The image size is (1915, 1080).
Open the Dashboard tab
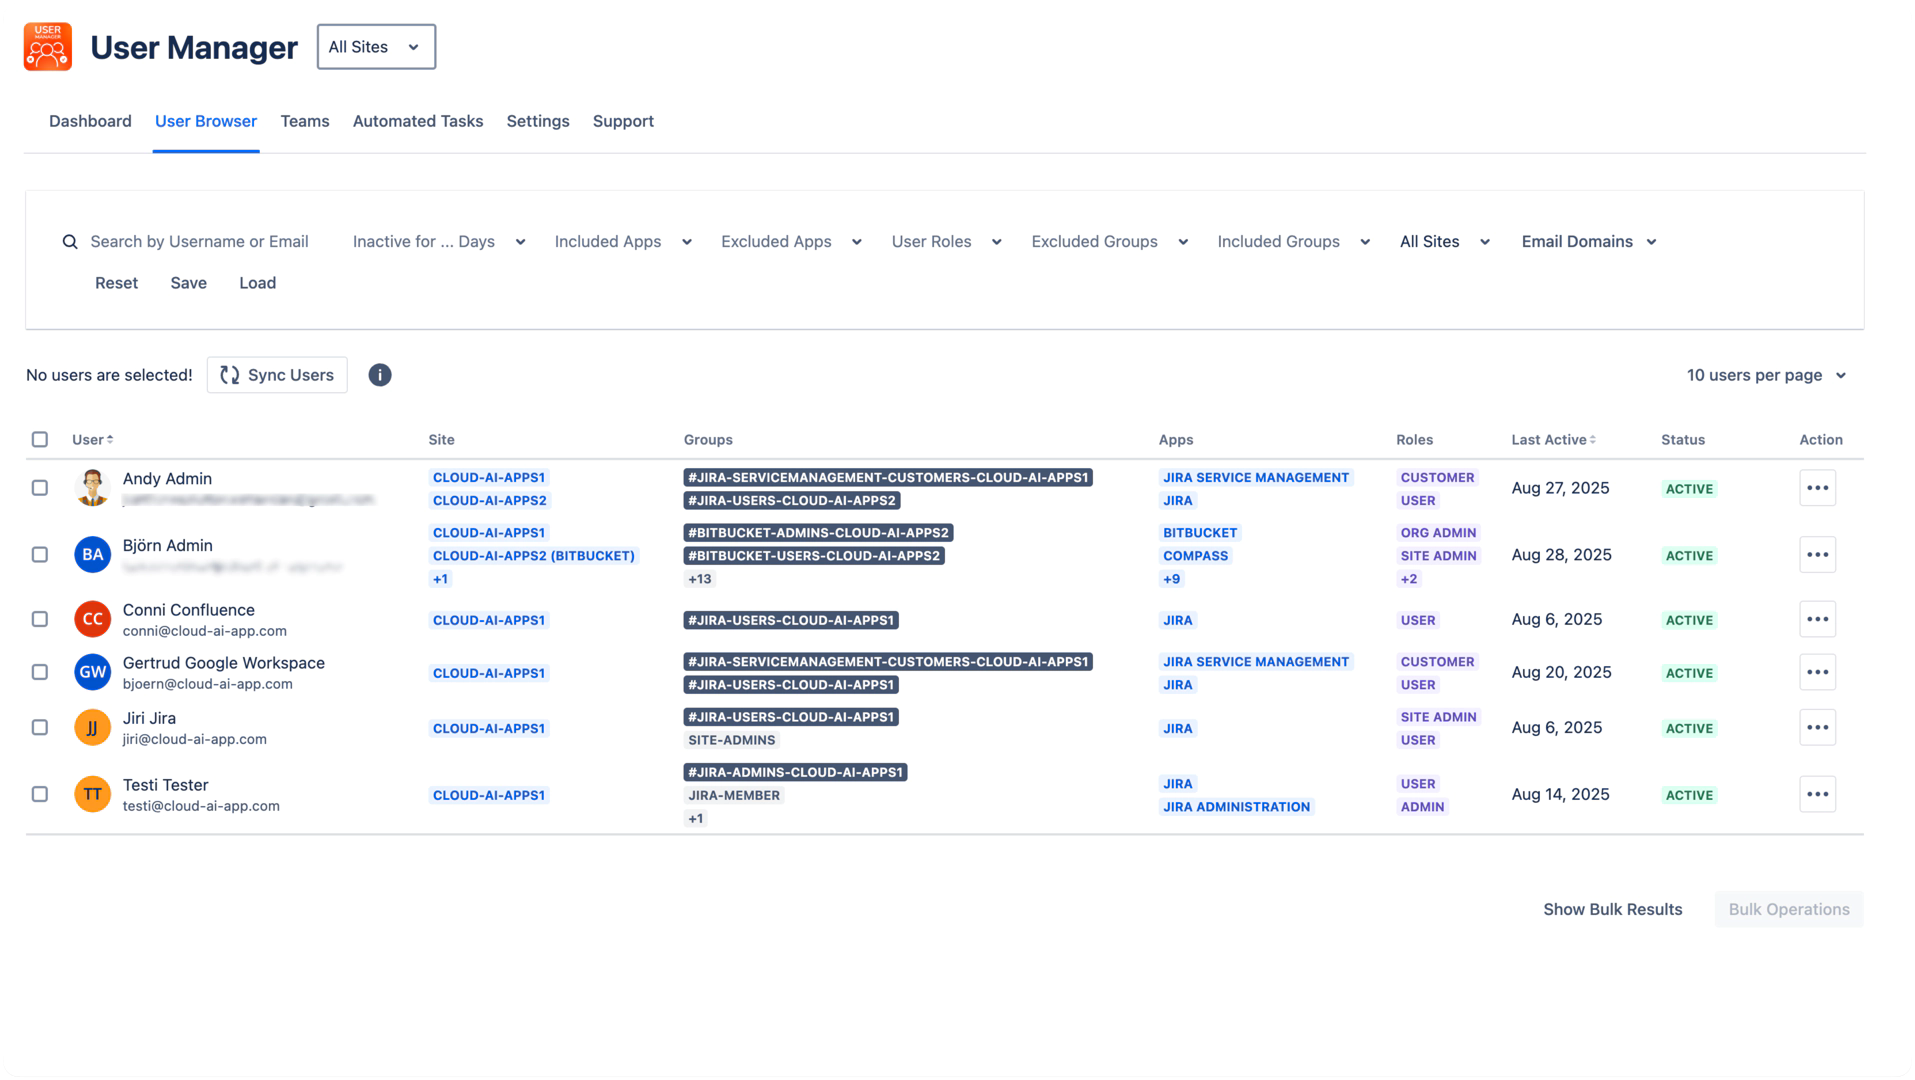89,121
